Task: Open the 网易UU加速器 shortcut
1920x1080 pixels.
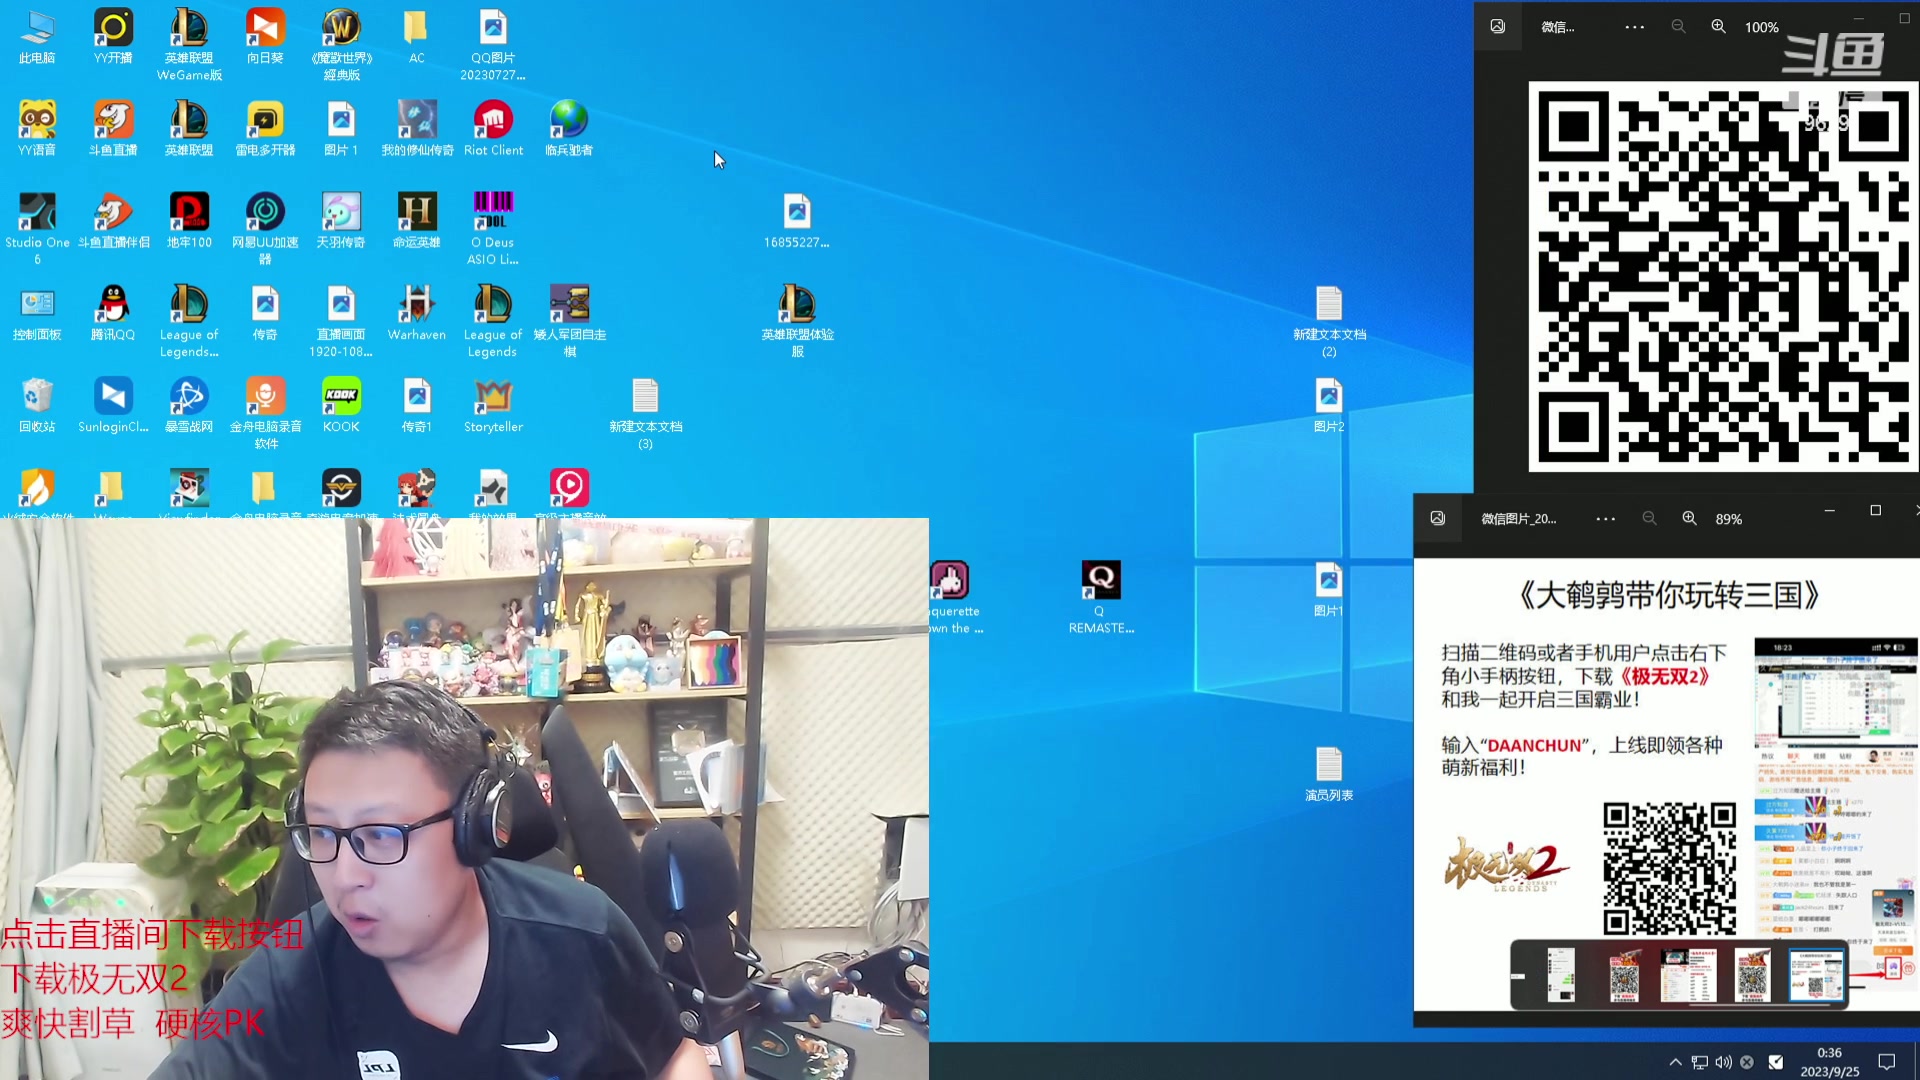Action: [x=265, y=213]
